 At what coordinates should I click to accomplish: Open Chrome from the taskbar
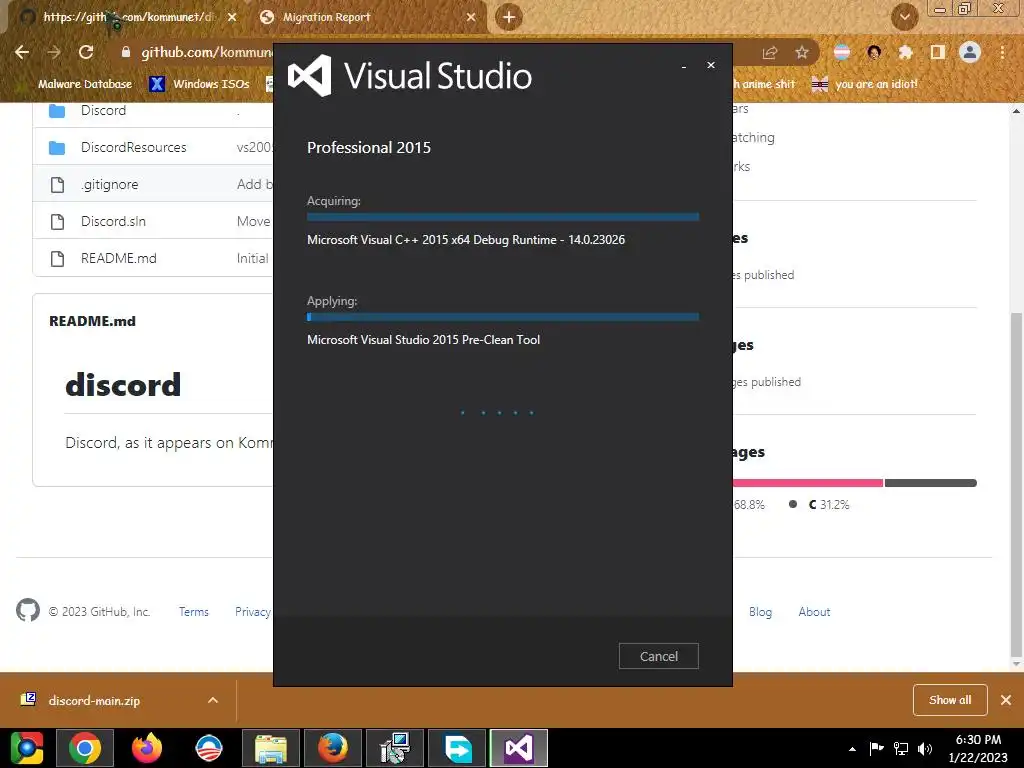[85, 748]
